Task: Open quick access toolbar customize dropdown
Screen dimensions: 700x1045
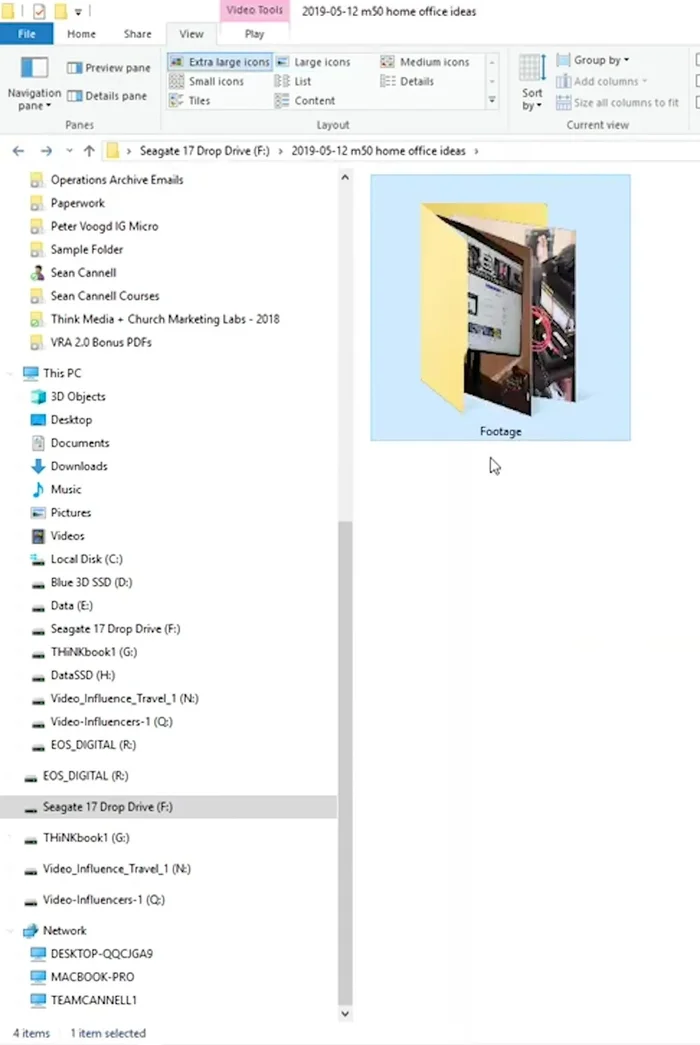Action: point(77,11)
